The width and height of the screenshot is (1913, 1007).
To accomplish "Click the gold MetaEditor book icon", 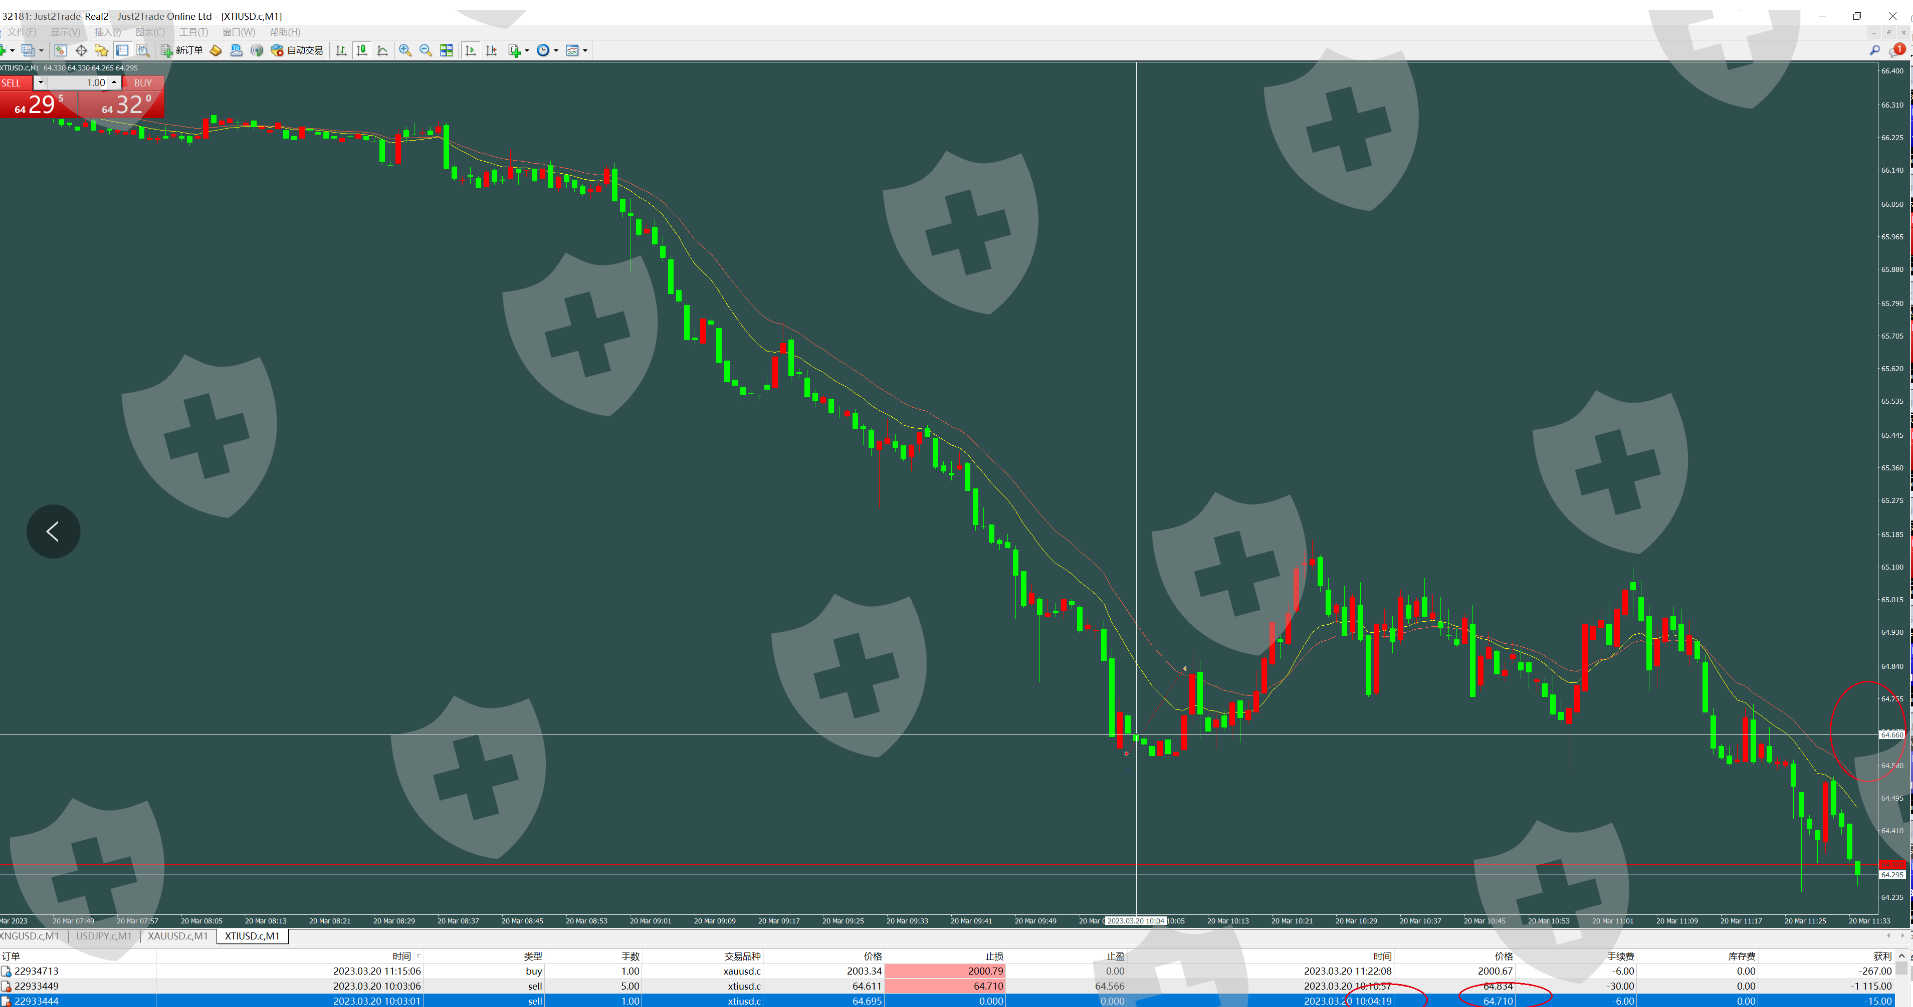I will (215, 50).
